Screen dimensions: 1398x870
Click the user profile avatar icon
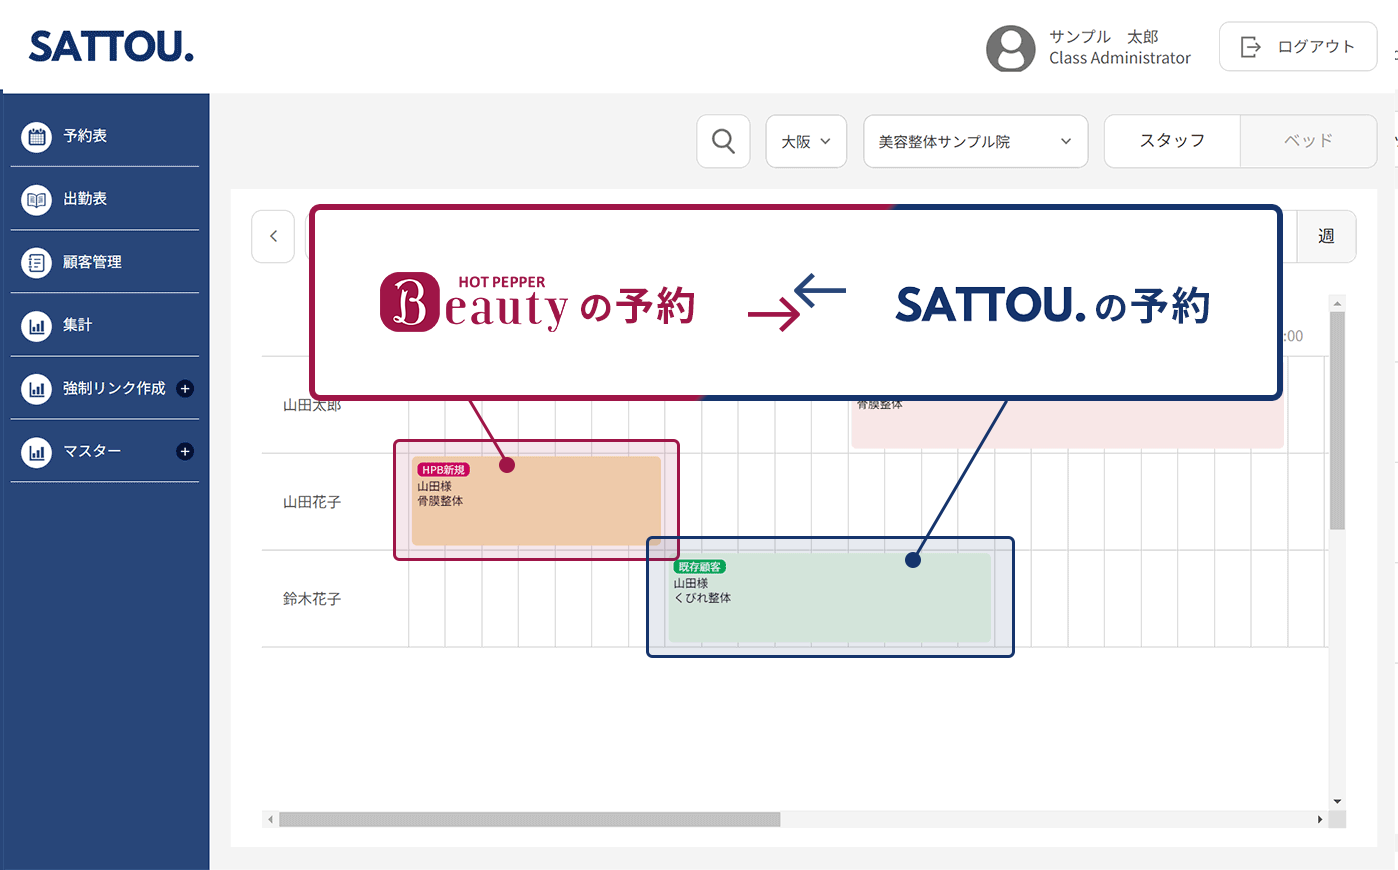click(x=1010, y=47)
